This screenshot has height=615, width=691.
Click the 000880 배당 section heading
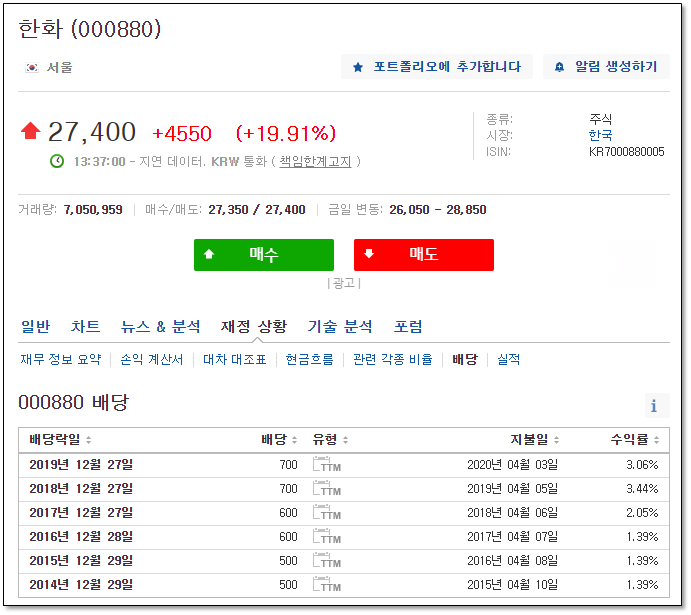[73, 402]
